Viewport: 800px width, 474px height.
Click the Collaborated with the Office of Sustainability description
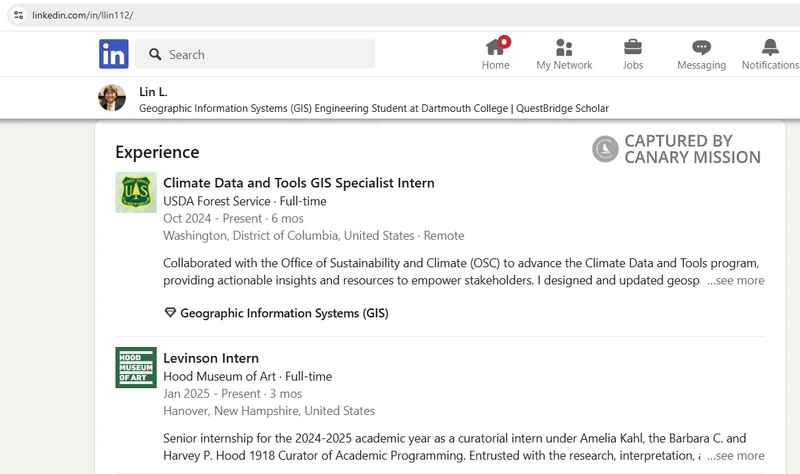coord(461,271)
